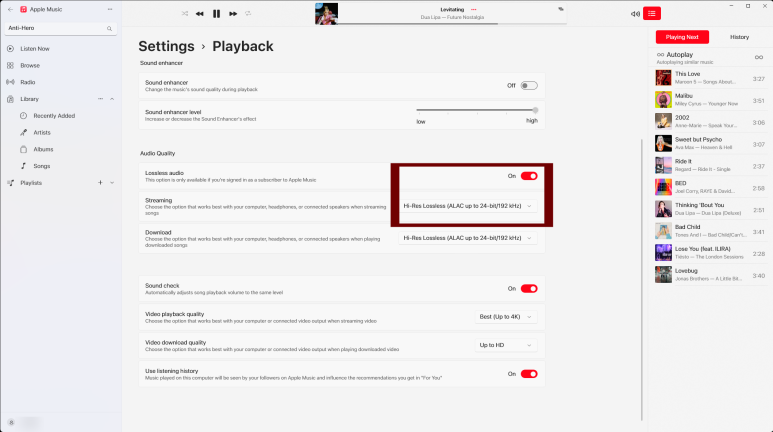Click the lyrics icon in player
Screen dimensions: 773x432
click(561, 9)
